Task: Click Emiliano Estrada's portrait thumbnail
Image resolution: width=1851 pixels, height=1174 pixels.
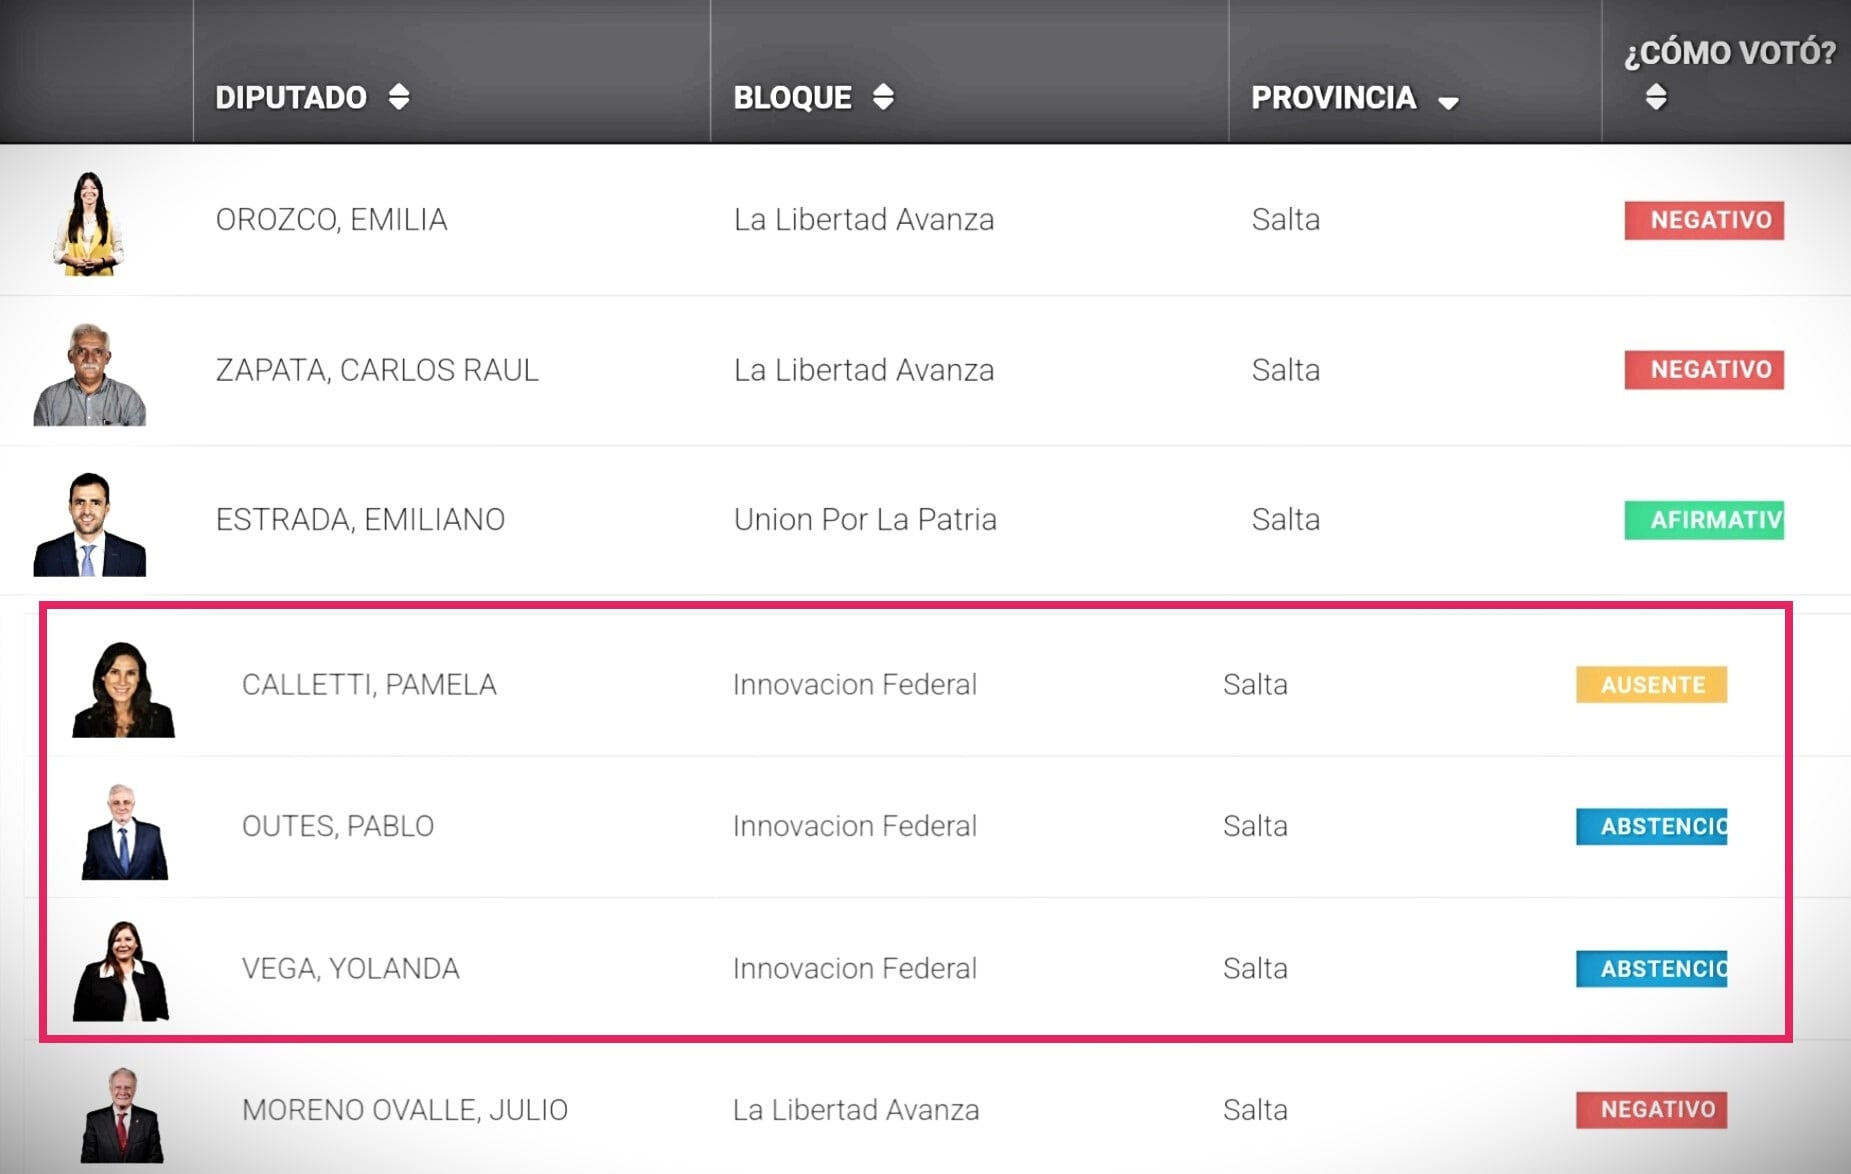Action: click(89, 524)
